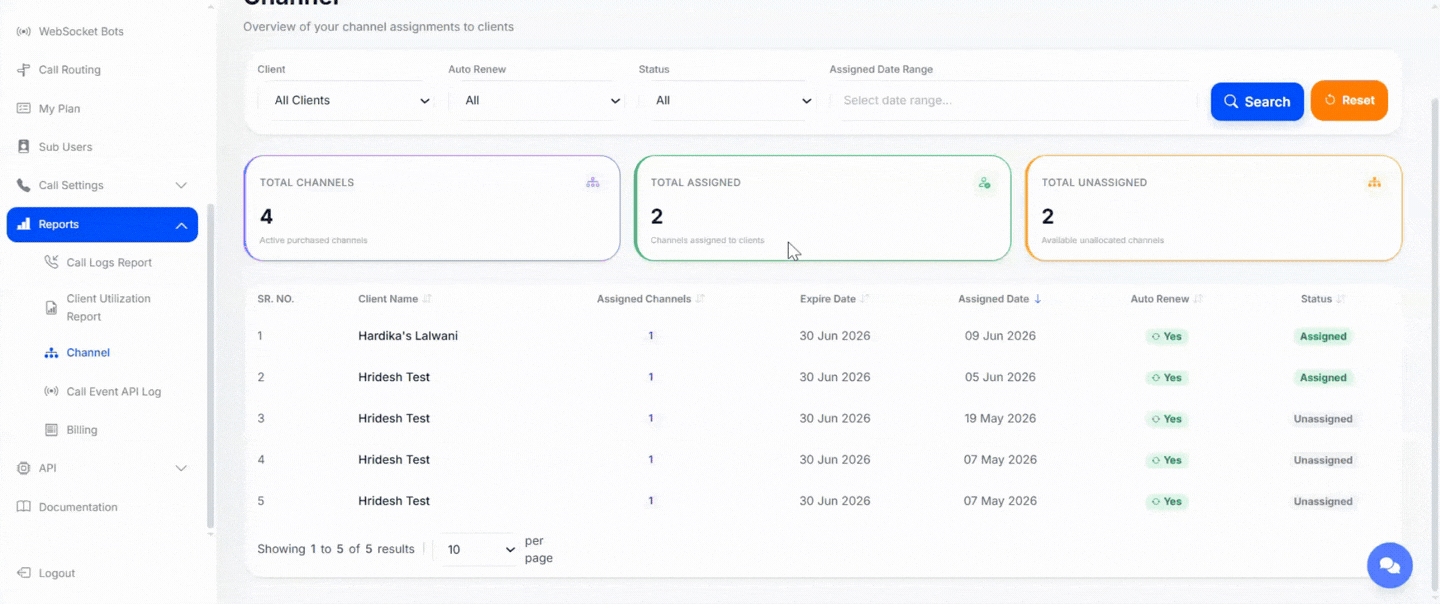Click Auto Renew Yes badge in row 2

(1166, 378)
